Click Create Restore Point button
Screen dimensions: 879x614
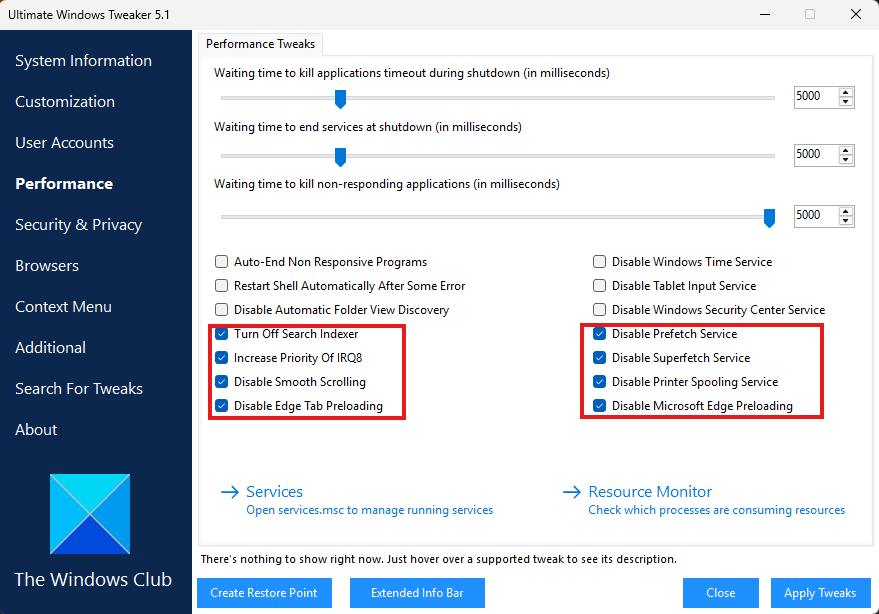[x=264, y=593]
